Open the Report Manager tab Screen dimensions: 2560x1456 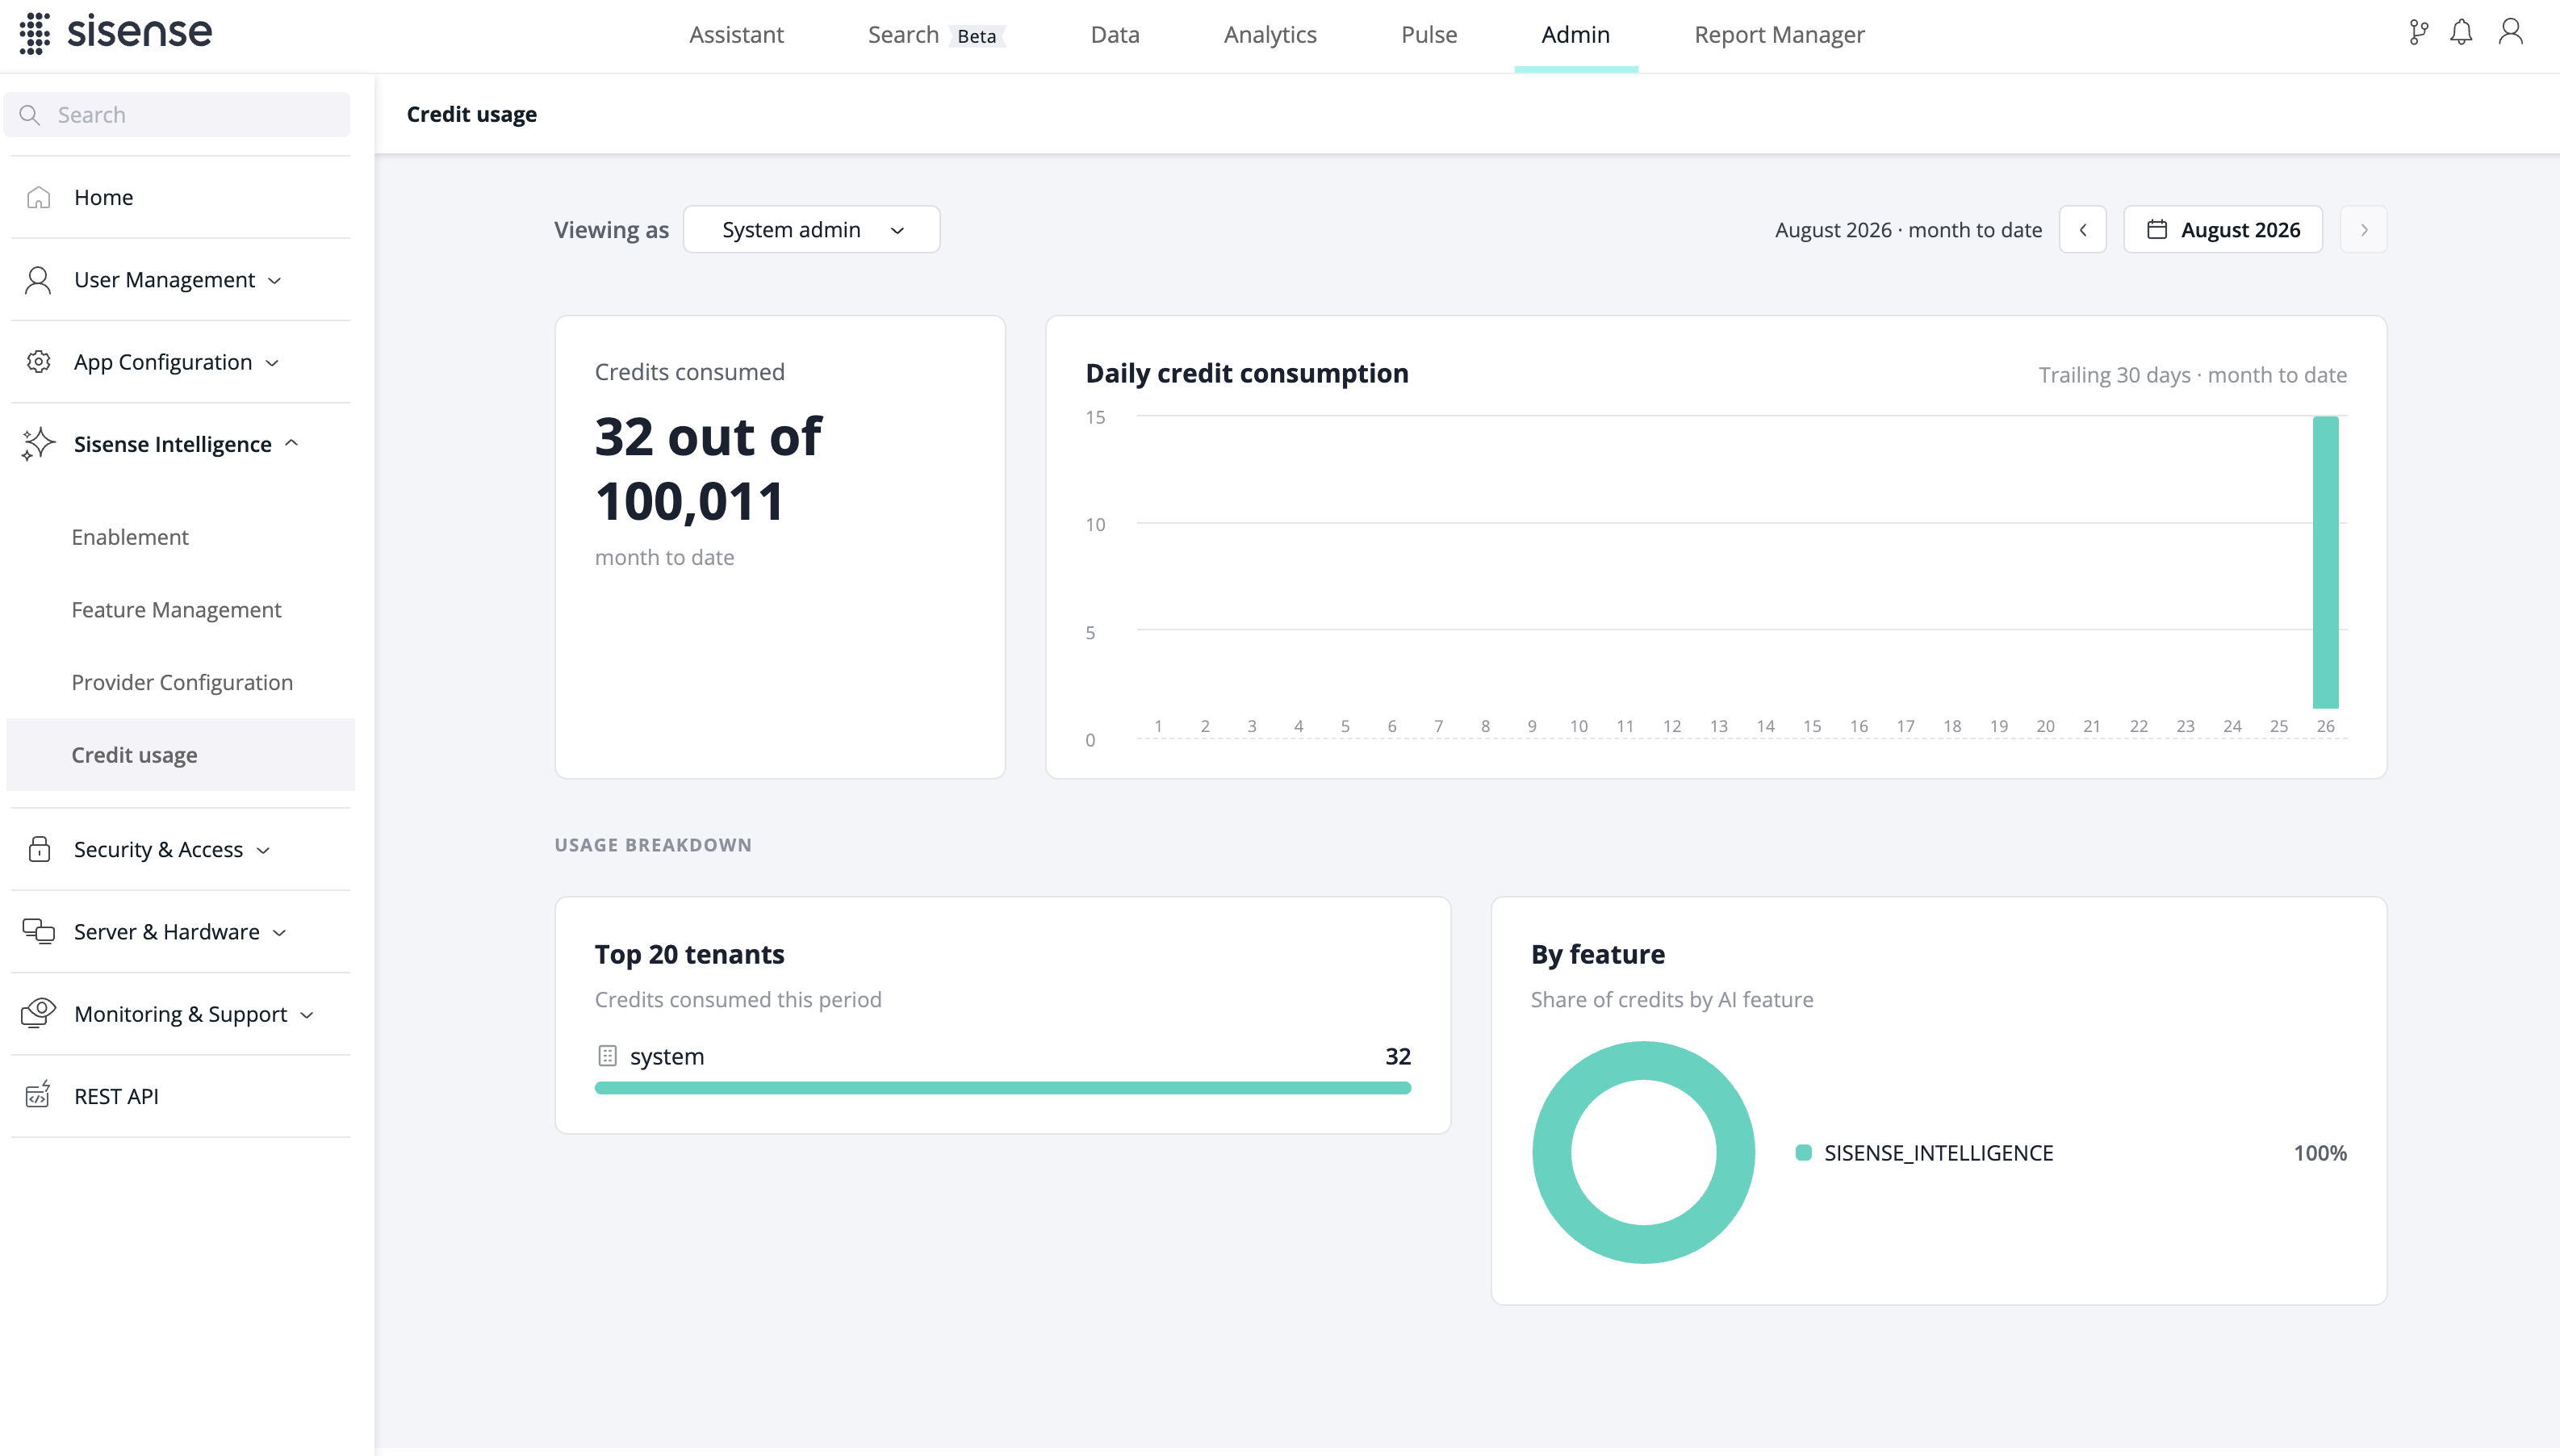pos(1779,35)
